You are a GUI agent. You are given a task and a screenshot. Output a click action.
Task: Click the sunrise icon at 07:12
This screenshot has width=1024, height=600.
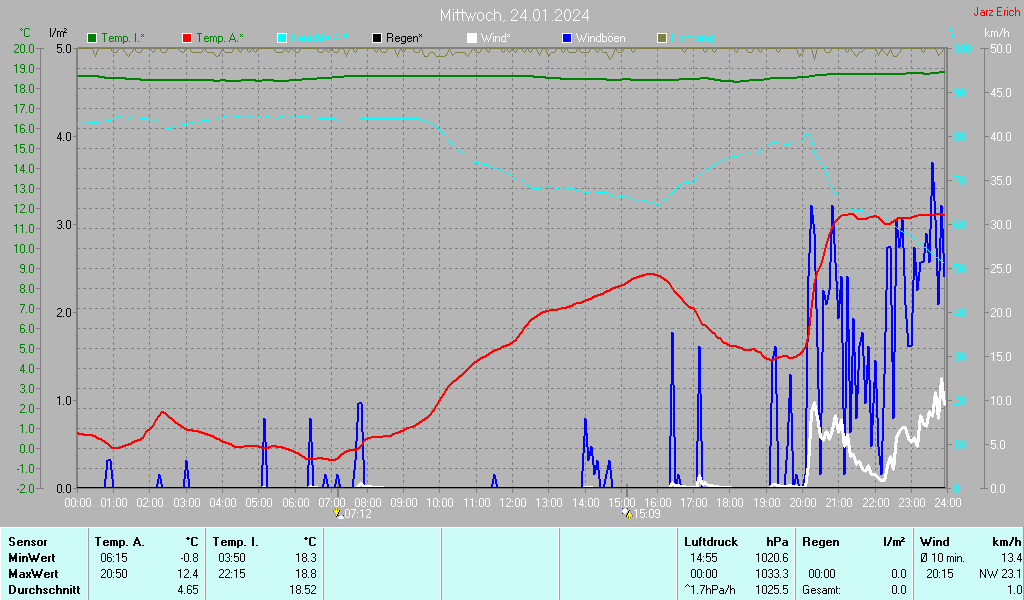click(x=338, y=513)
